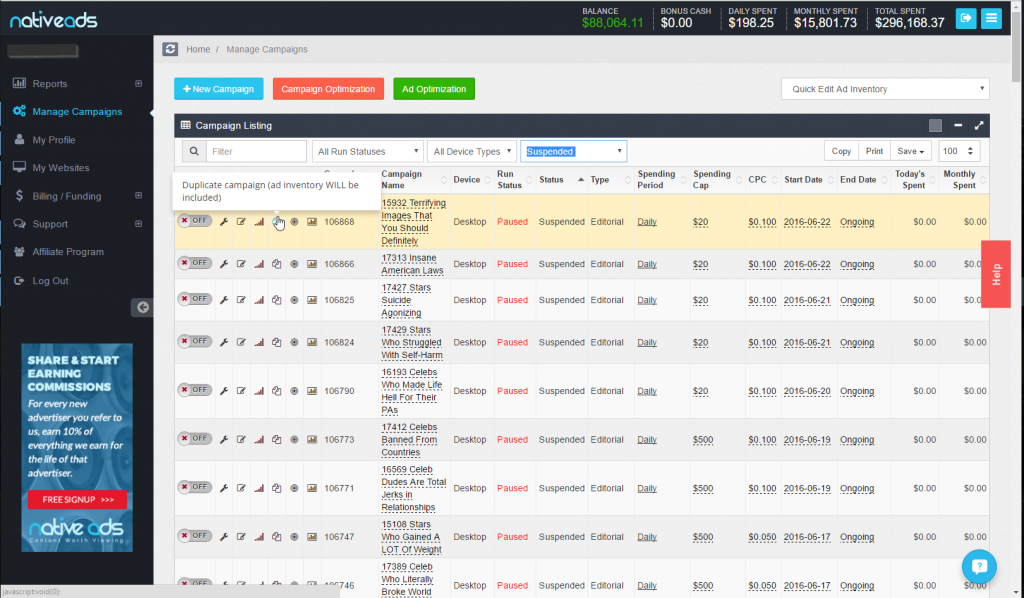Click the pencil edit icon for campaign 106825
The width and height of the screenshot is (1024, 598).
(x=242, y=300)
